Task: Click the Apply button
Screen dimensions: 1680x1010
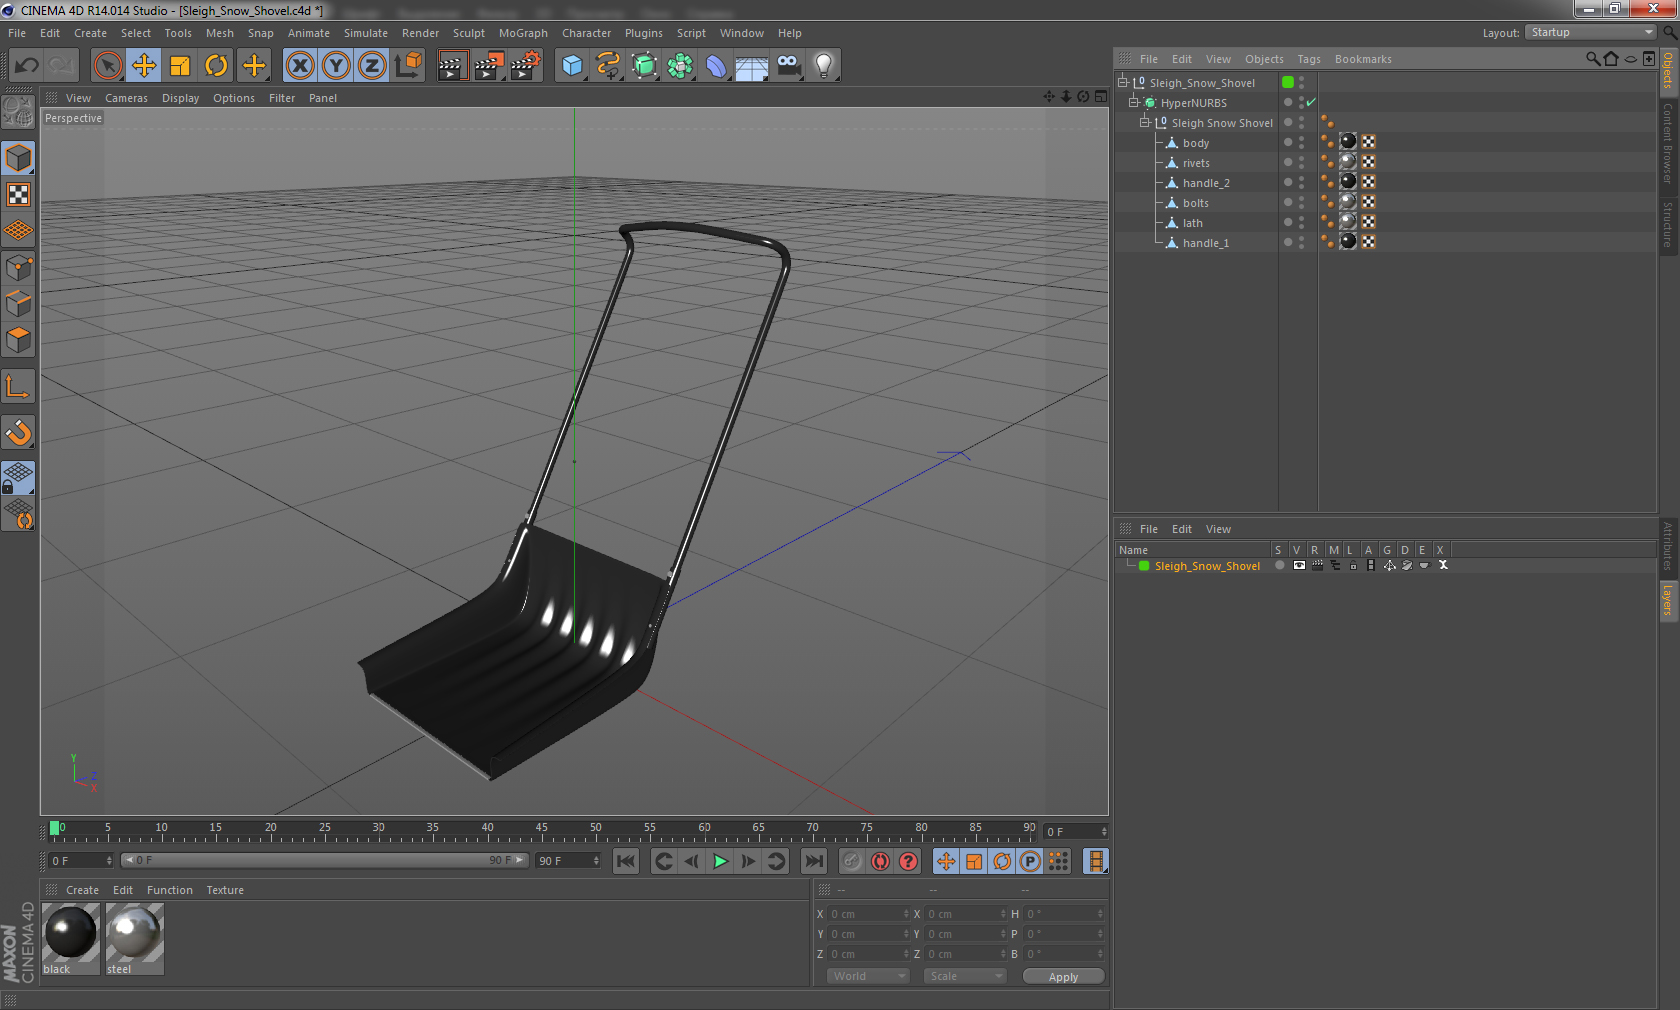Action: (1063, 976)
